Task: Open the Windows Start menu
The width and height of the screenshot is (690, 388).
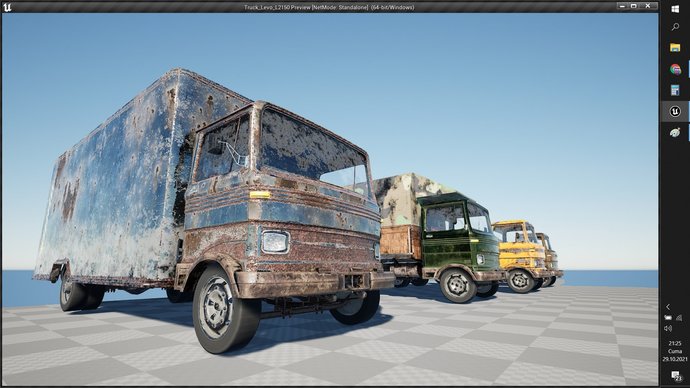Action: click(x=675, y=9)
